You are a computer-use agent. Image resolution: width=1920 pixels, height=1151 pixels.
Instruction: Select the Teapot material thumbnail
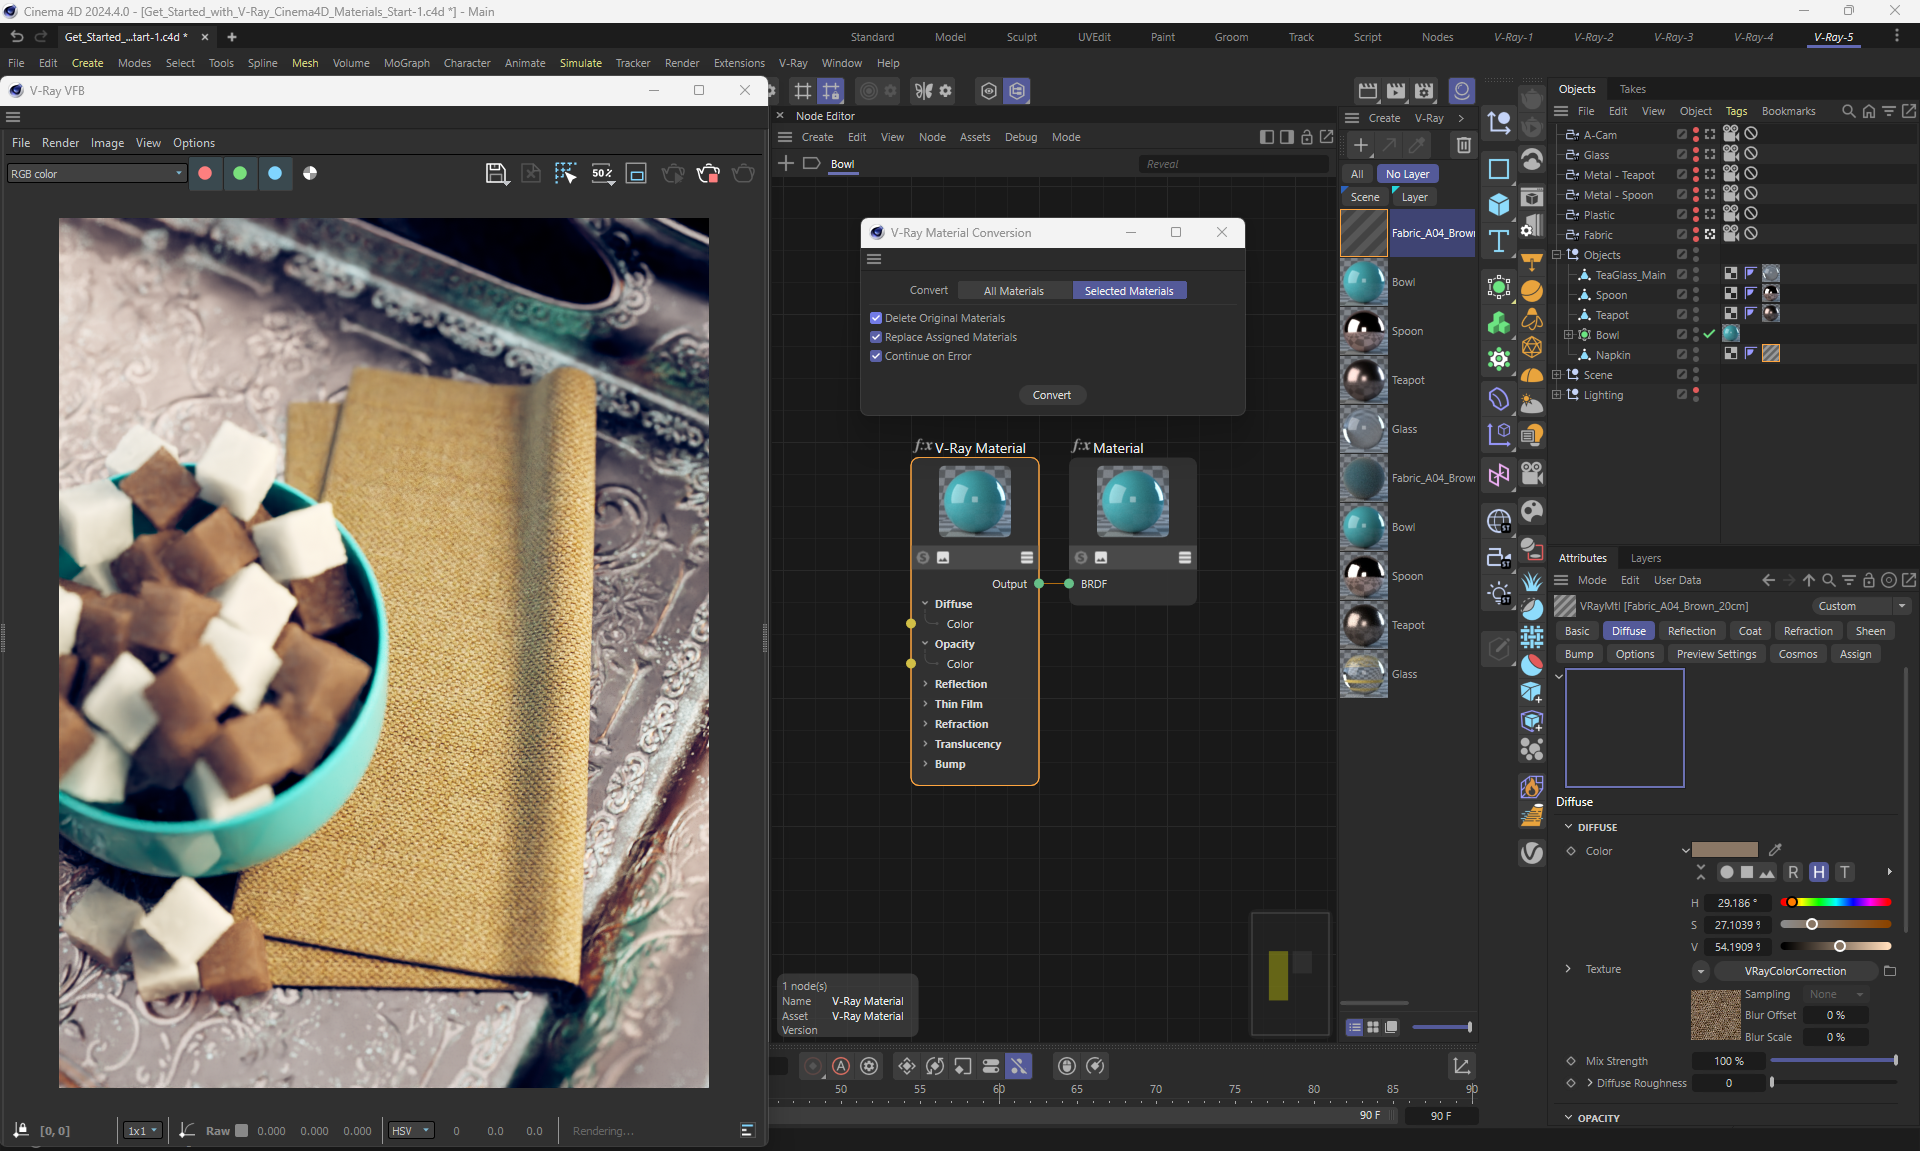coord(1363,380)
